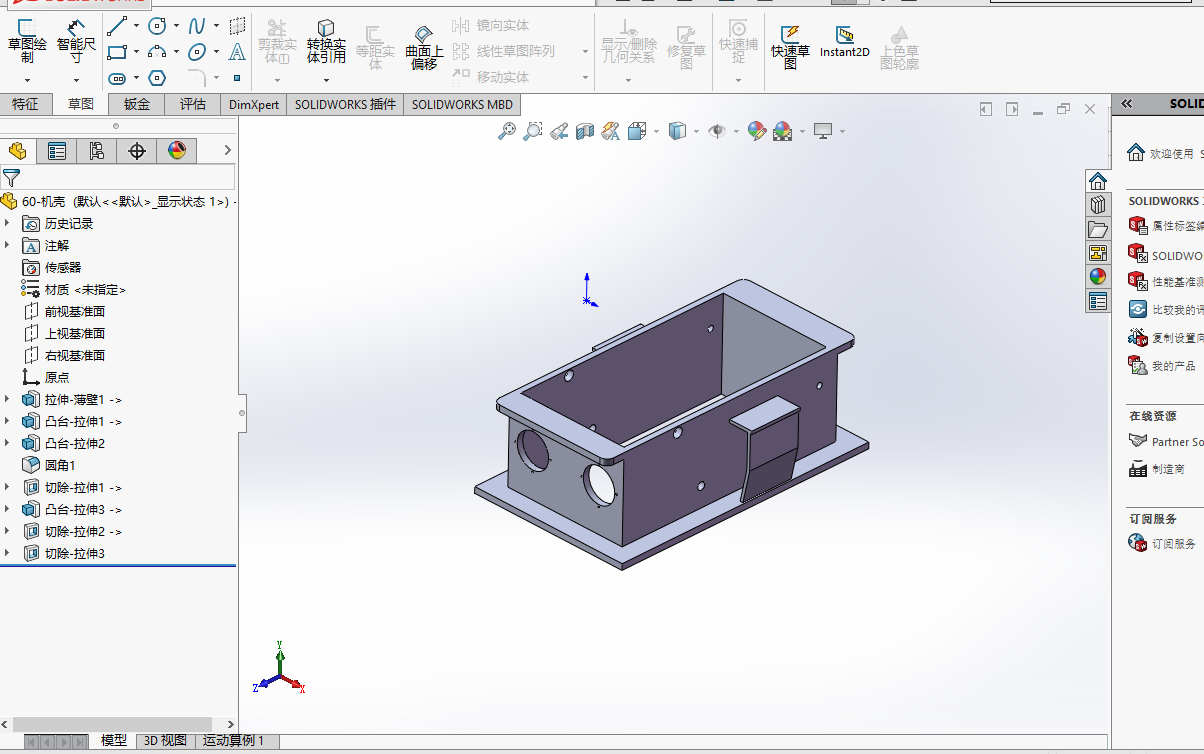Click the Edit Appearance color ball icon
Image resolution: width=1204 pixels, height=754 pixels.
[756, 131]
